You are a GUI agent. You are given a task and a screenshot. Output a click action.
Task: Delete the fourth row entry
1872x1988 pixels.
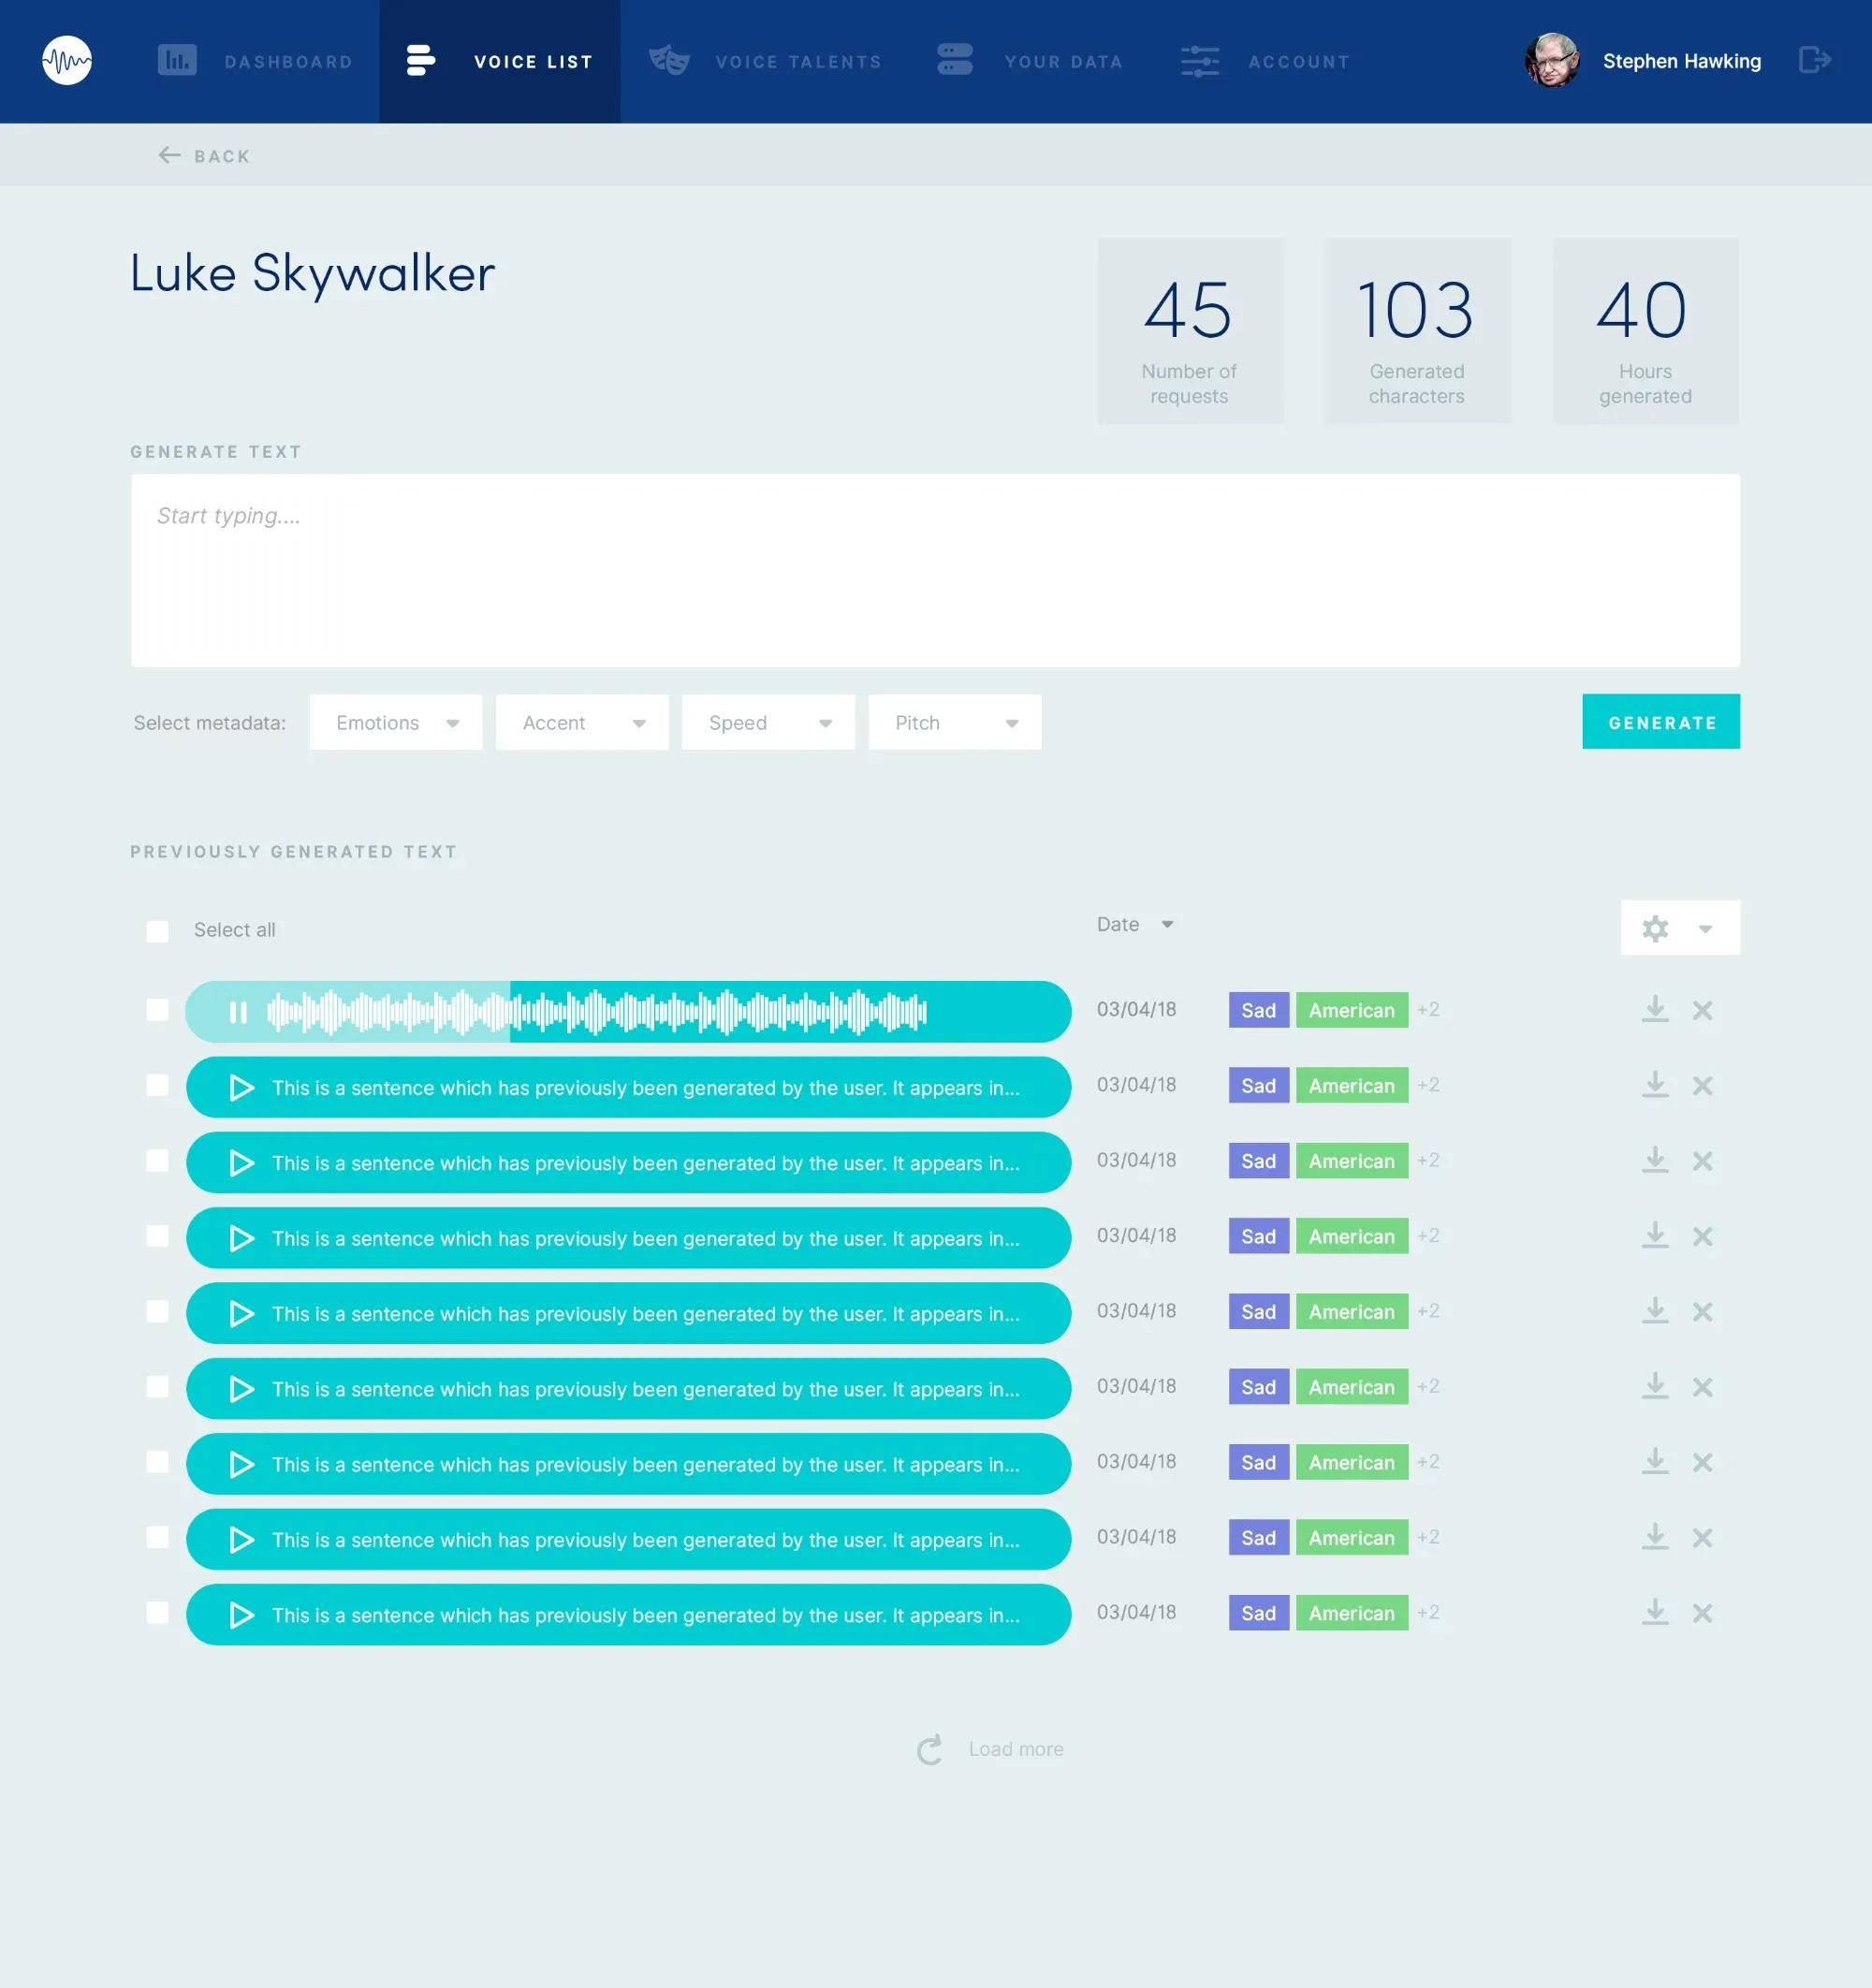(x=1702, y=1237)
